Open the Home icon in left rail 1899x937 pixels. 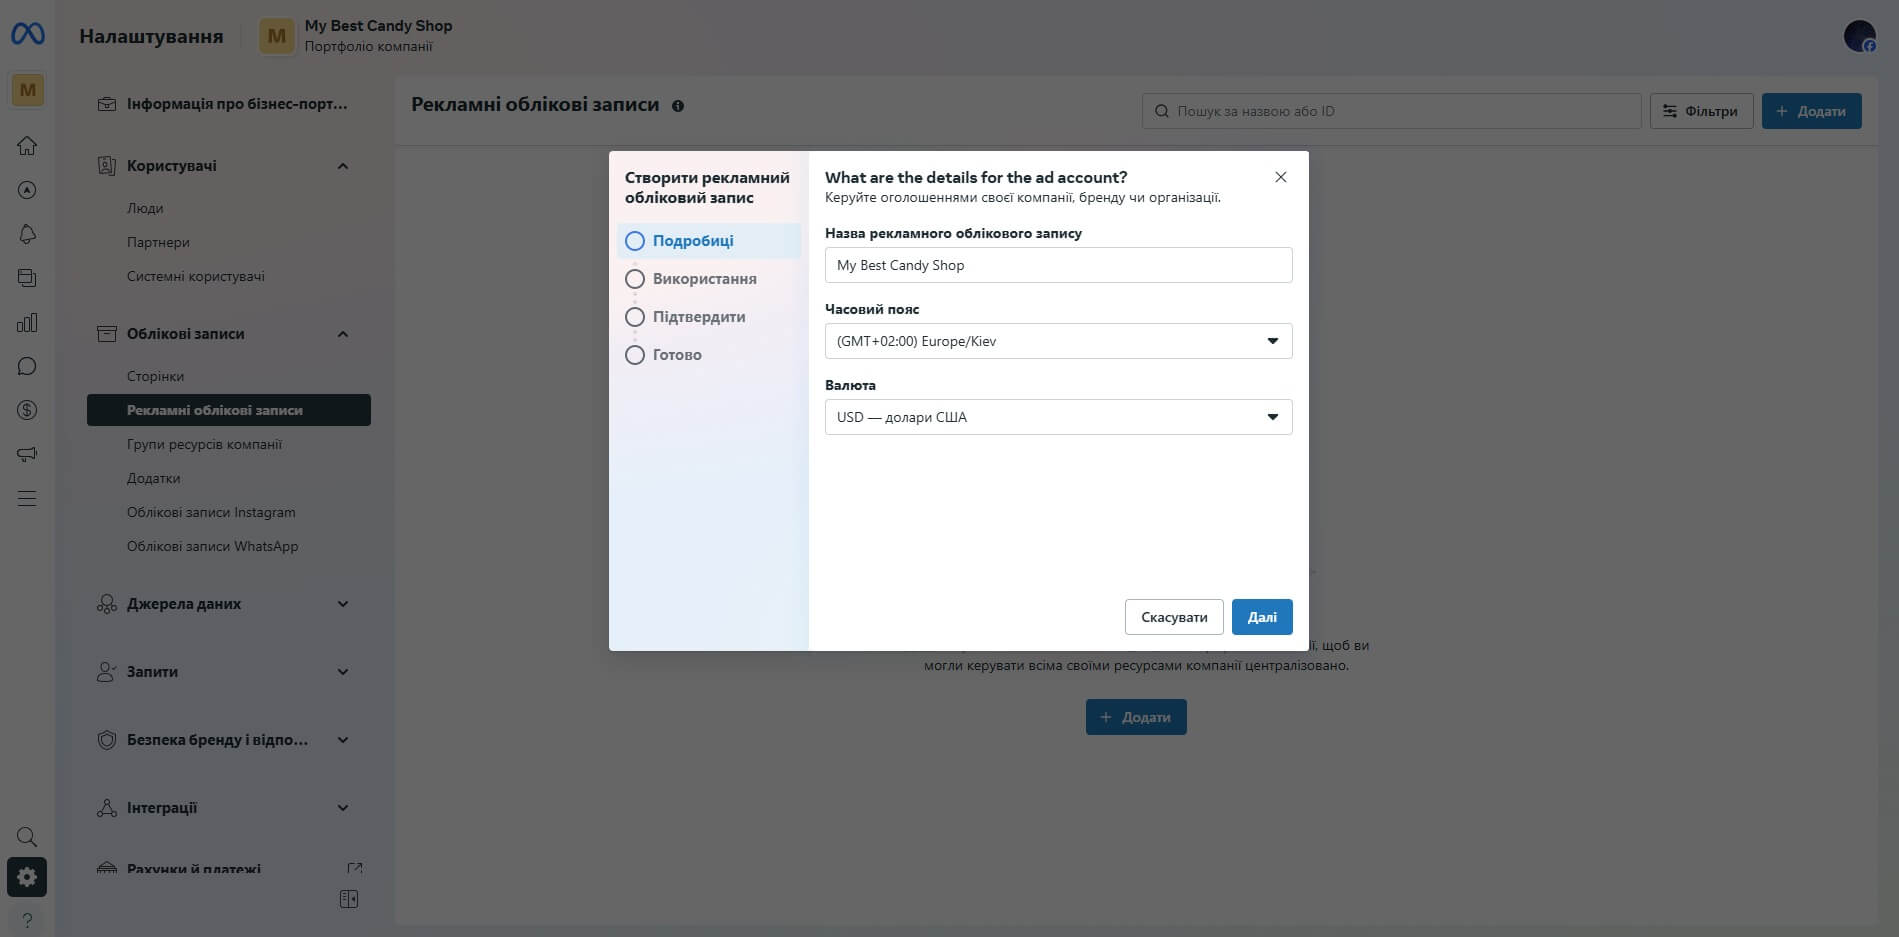click(x=27, y=146)
